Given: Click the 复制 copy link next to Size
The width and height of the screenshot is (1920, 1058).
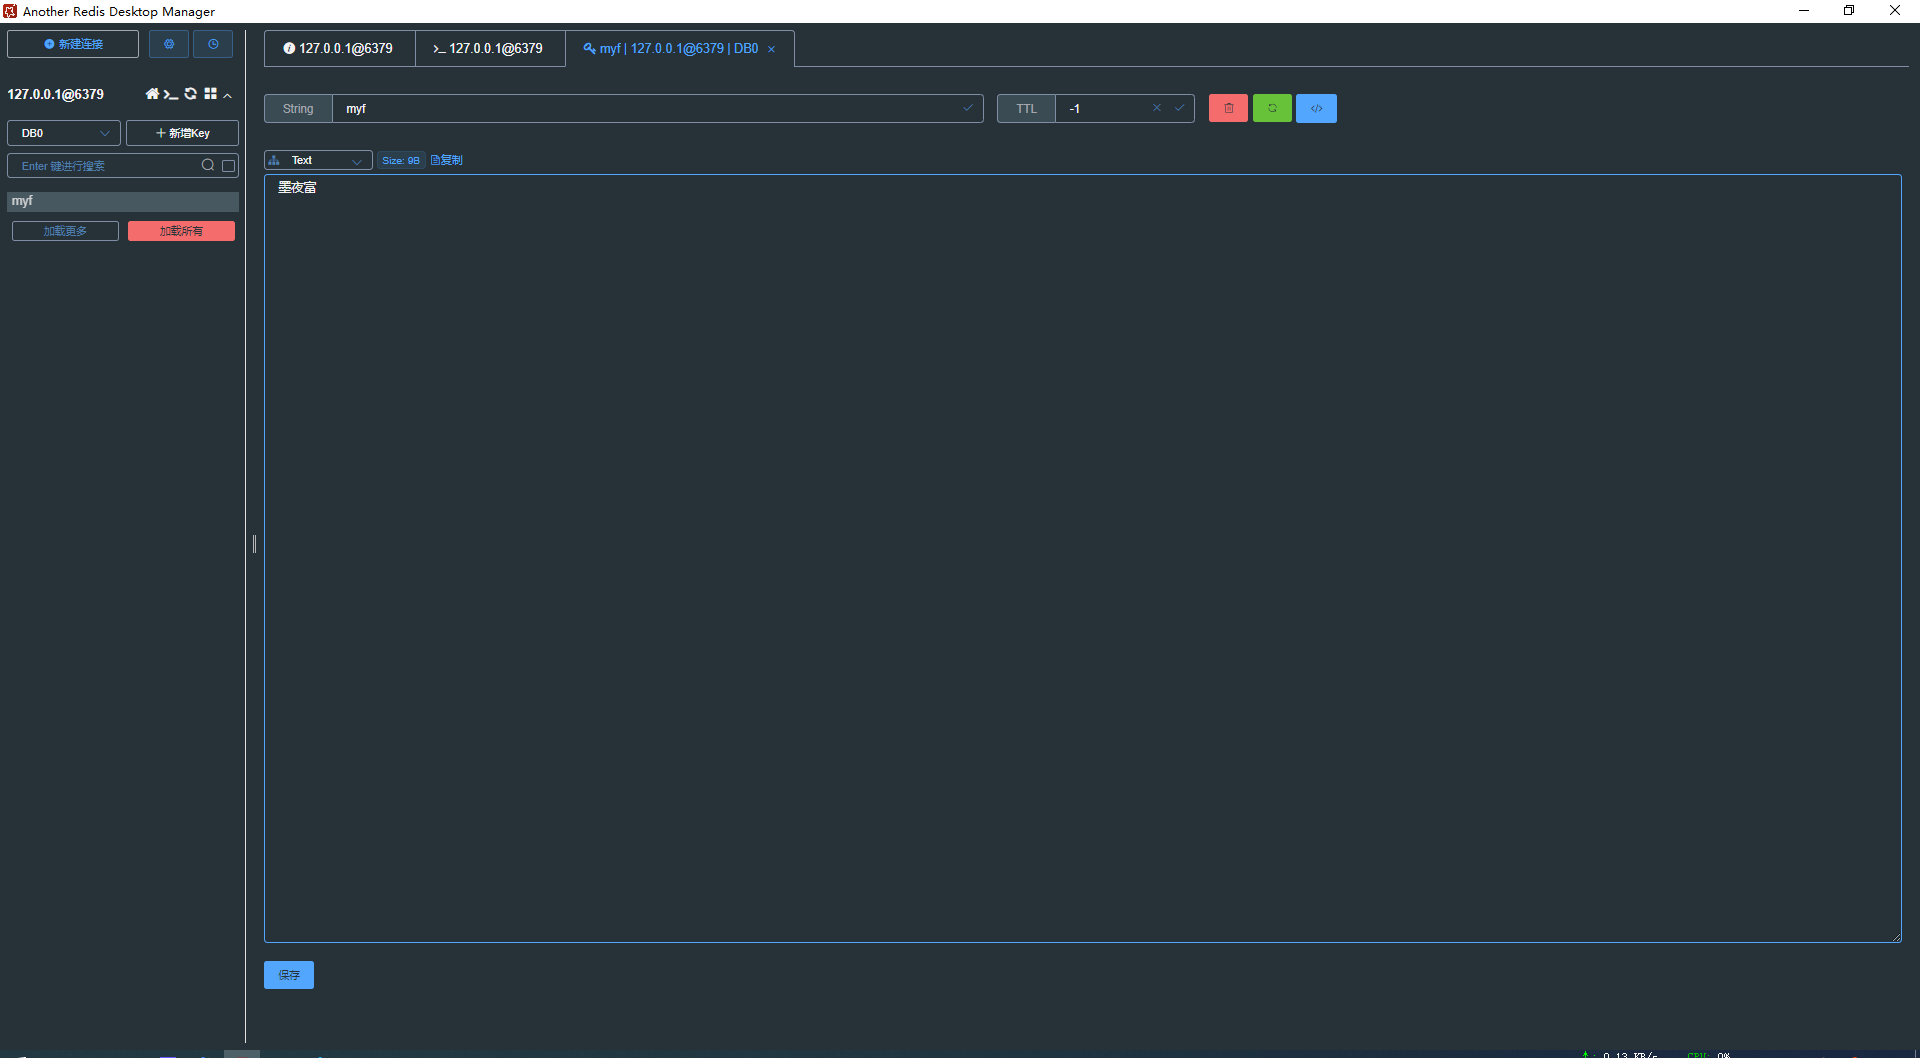Looking at the screenshot, I should pyautogui.click(x=447, y=160).
